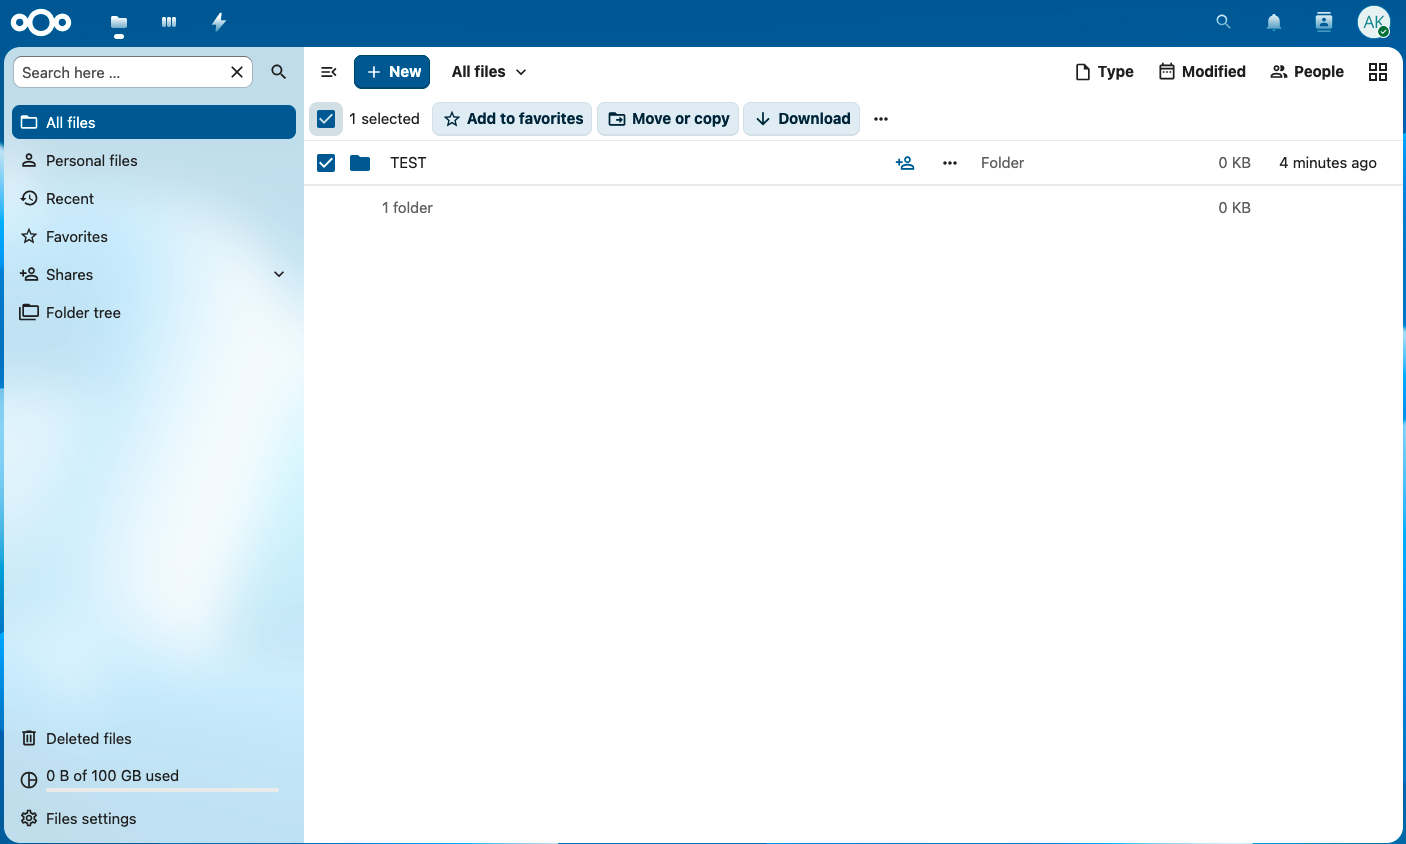Uncheck the TEST folder checkbox
Viewport: 1406px width, 844px height.
326,163
